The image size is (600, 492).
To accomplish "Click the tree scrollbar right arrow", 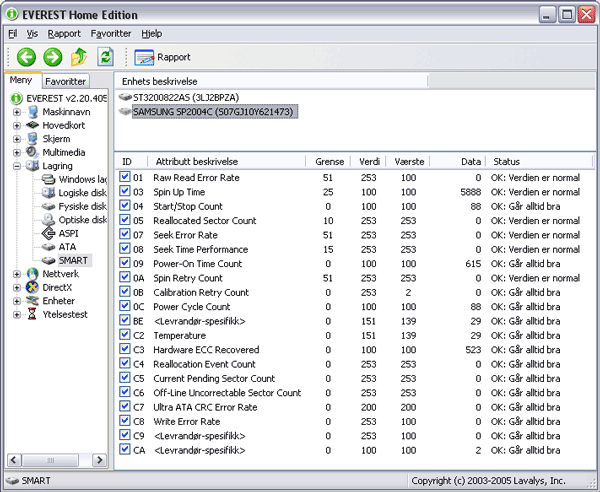I will 99,460.
